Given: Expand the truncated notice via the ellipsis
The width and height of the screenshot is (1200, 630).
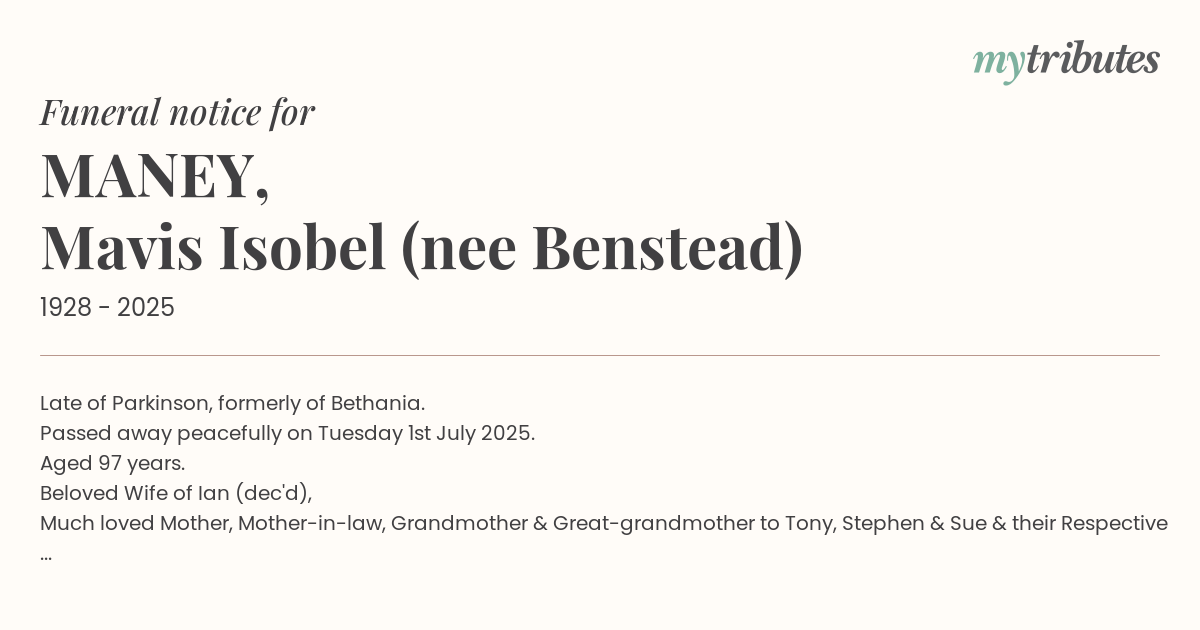Looking at the screenshot, I should point(46,553).
